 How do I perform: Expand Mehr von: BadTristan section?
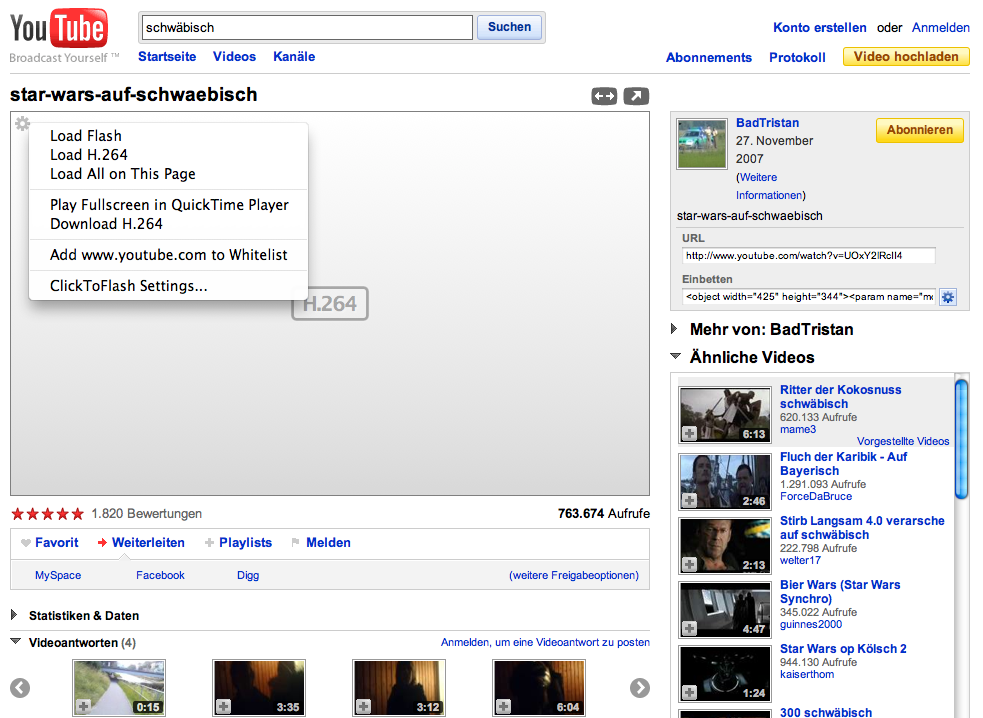675,329
